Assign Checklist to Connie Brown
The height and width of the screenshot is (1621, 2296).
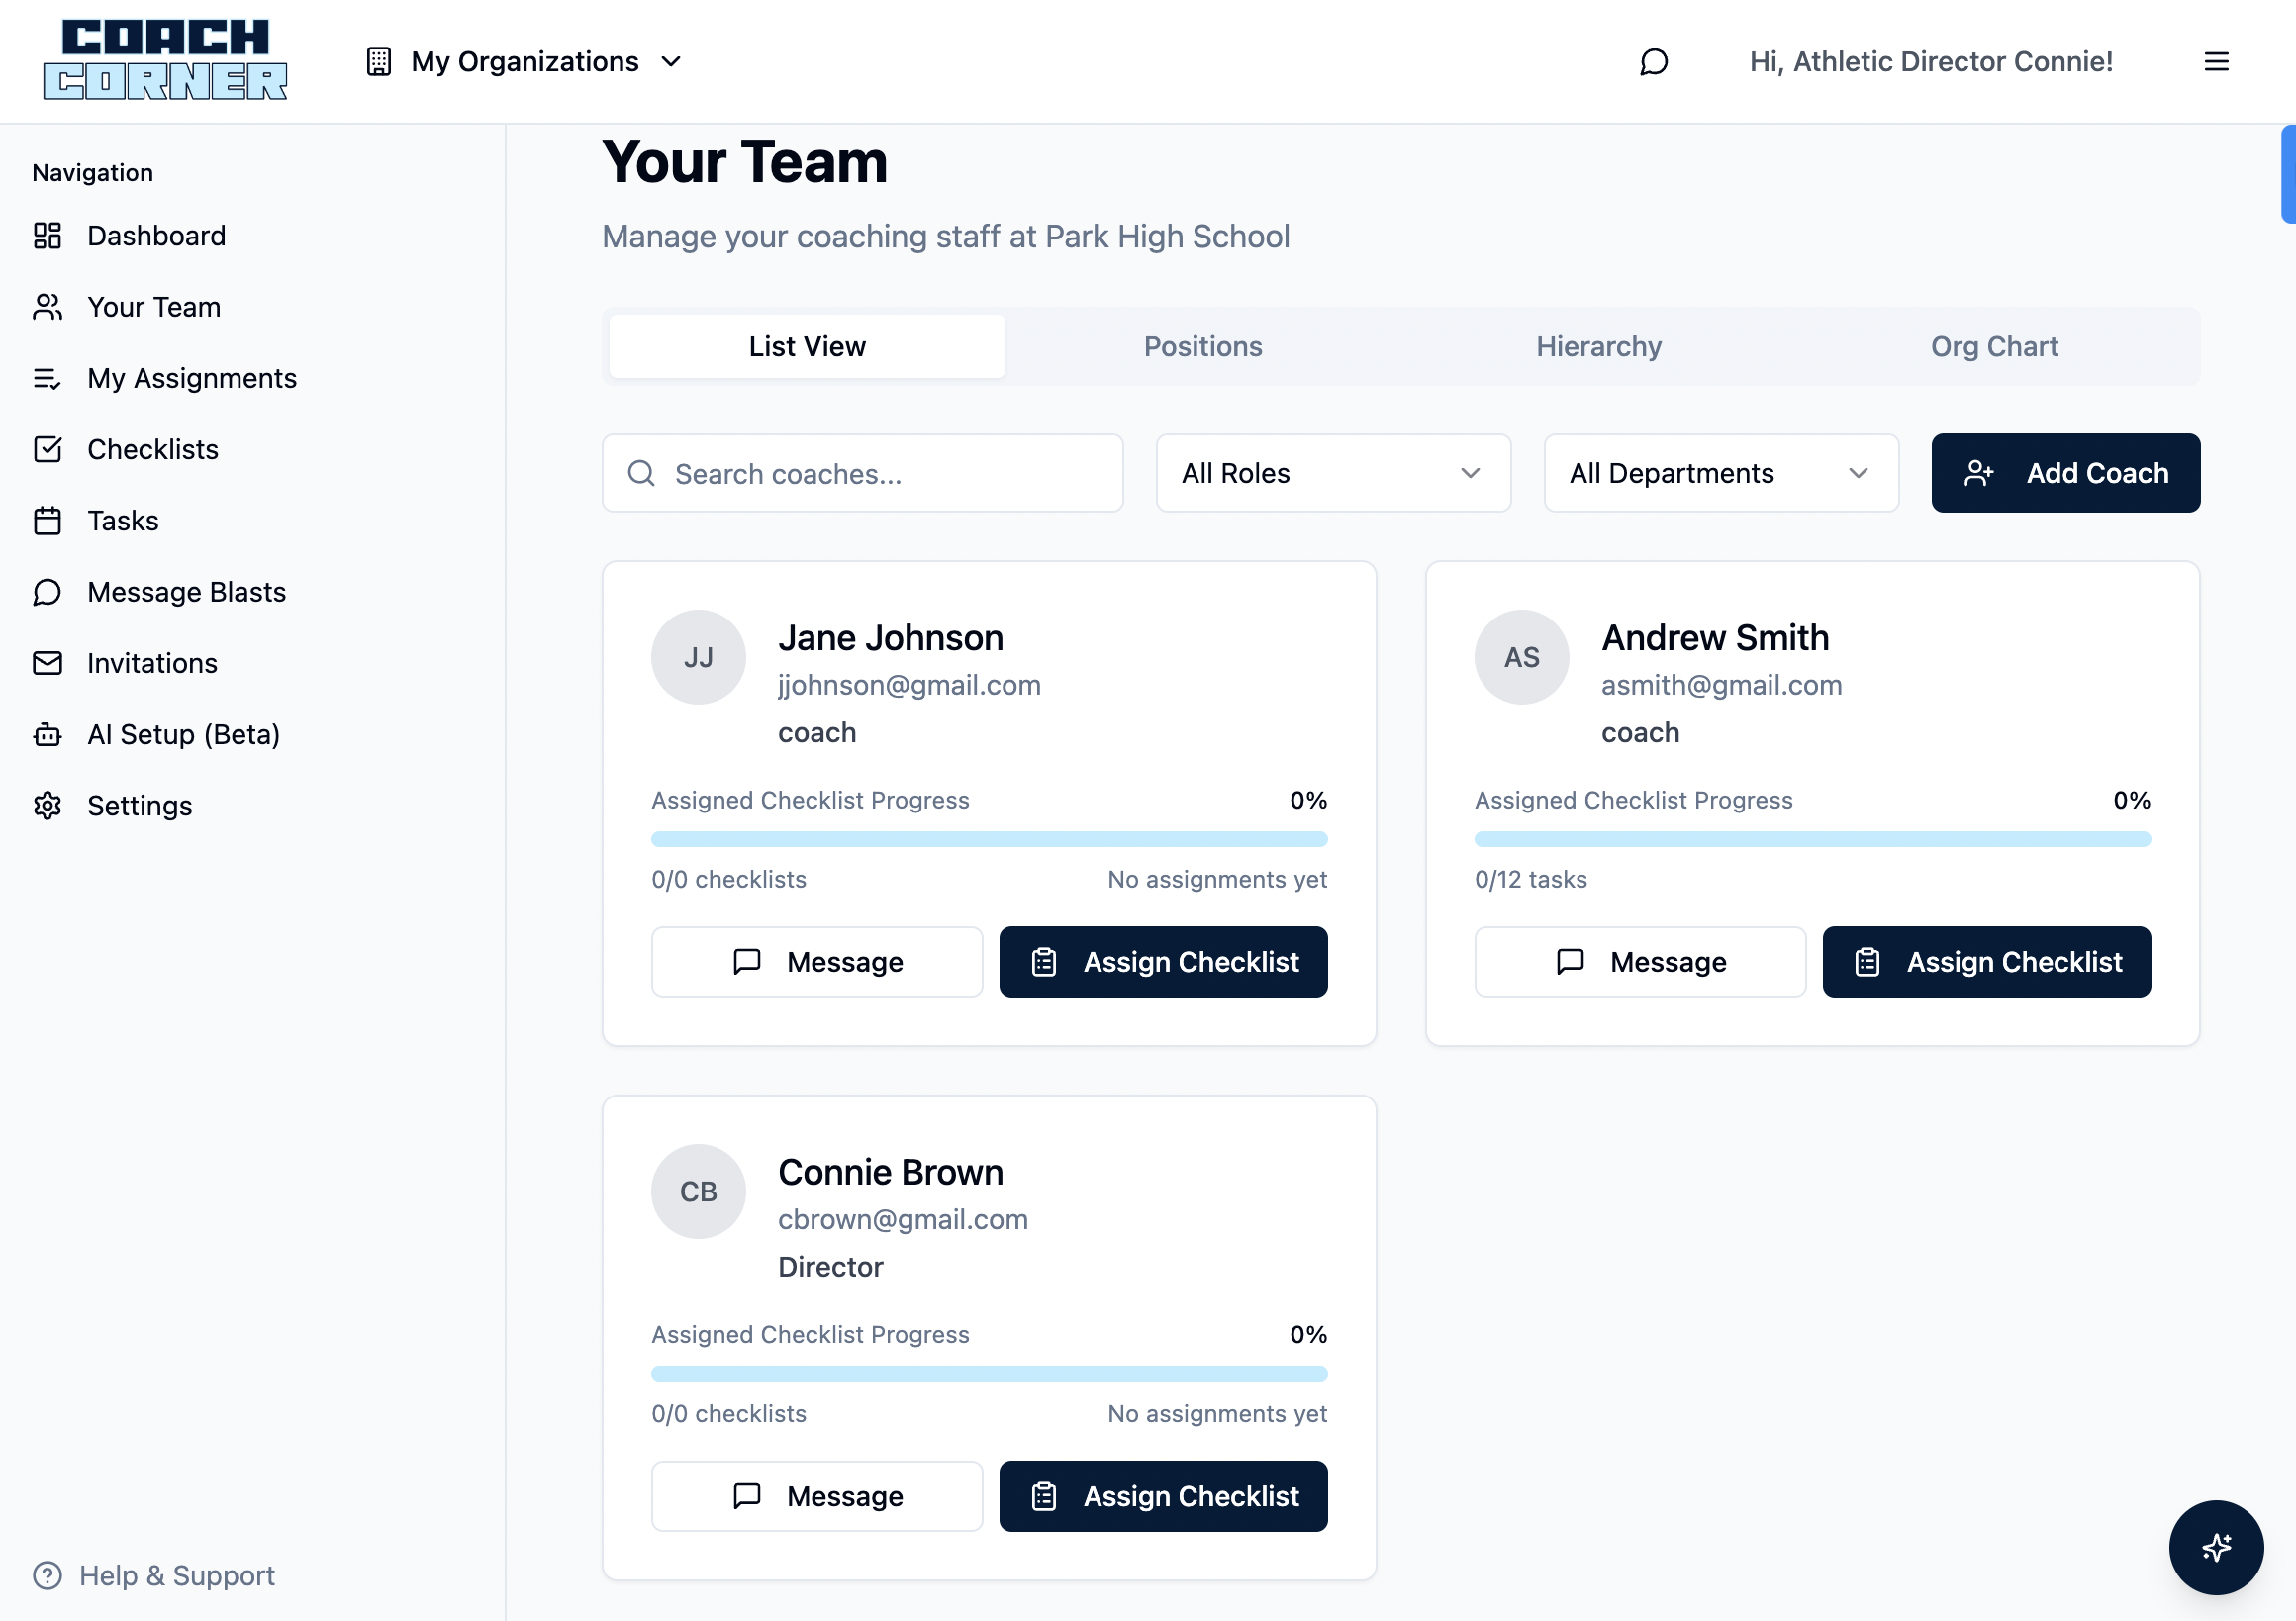1163,1496
